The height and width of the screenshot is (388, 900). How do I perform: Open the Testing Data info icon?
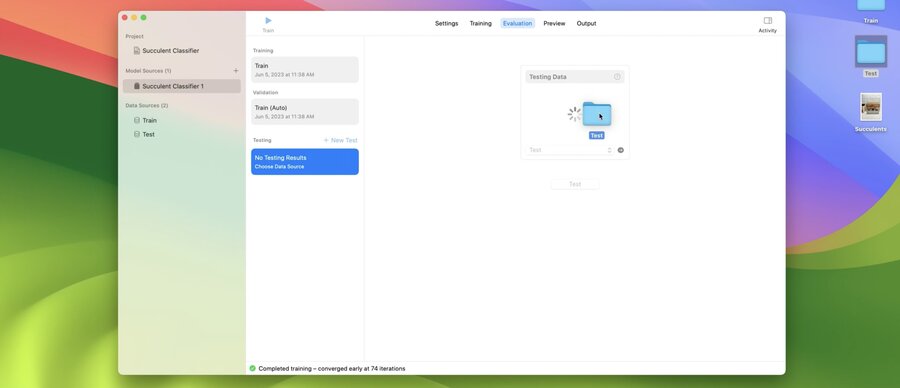click(x=617, y=76)
